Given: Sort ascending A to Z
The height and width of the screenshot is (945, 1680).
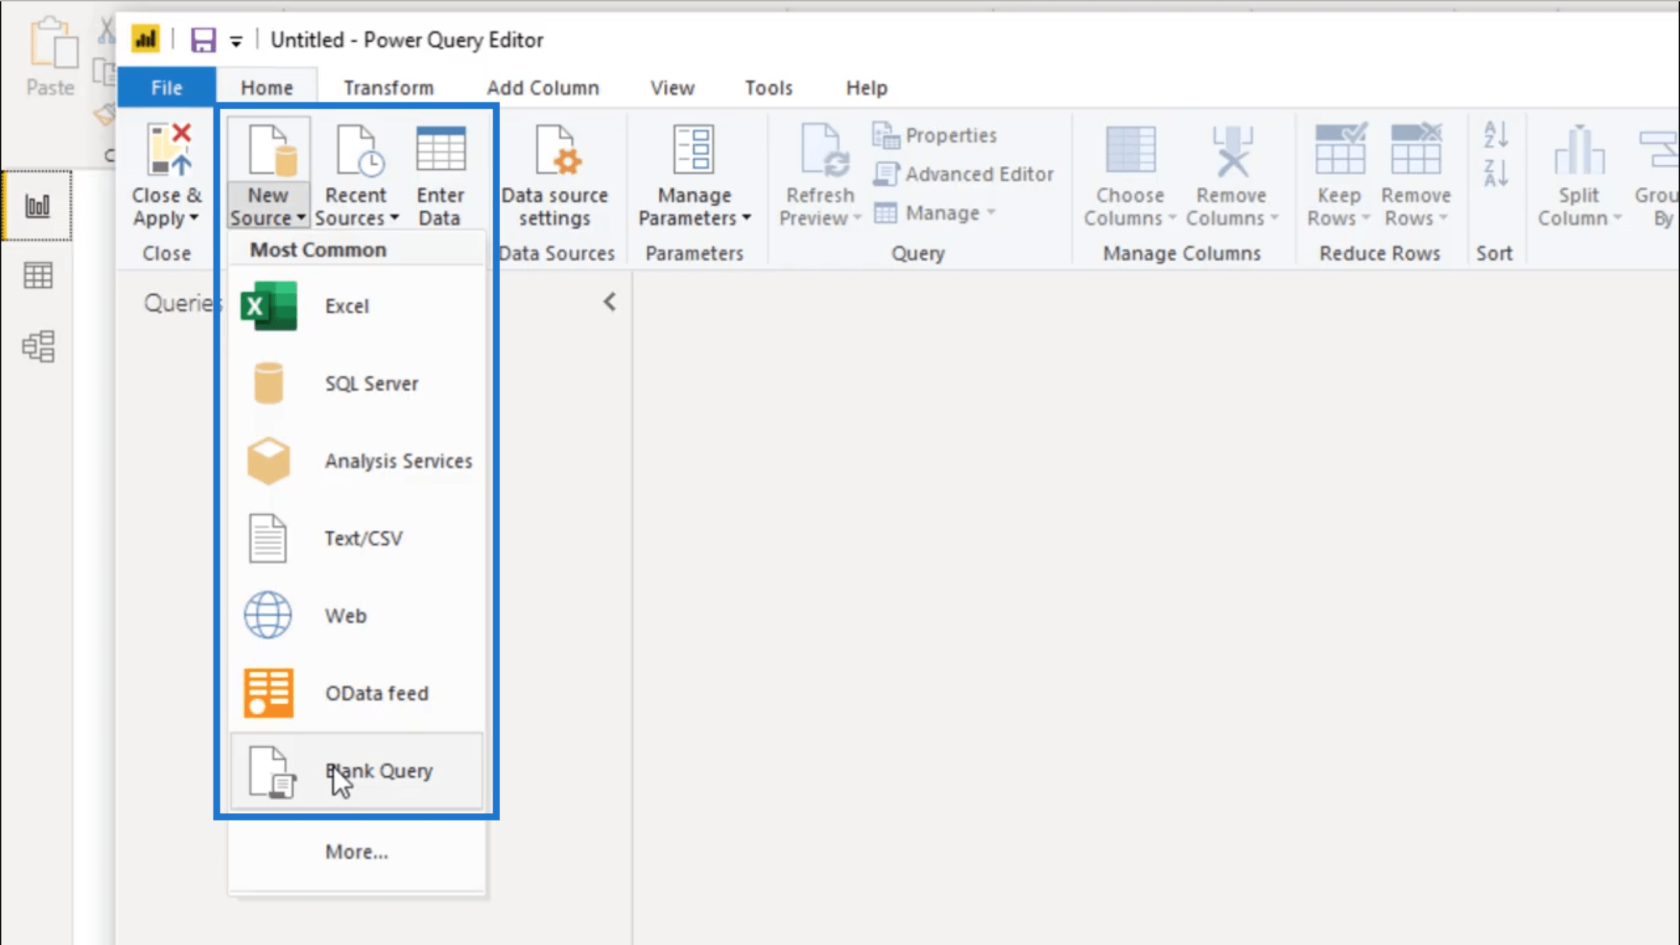Looking at the screenshot, I should pos(1496,134).
